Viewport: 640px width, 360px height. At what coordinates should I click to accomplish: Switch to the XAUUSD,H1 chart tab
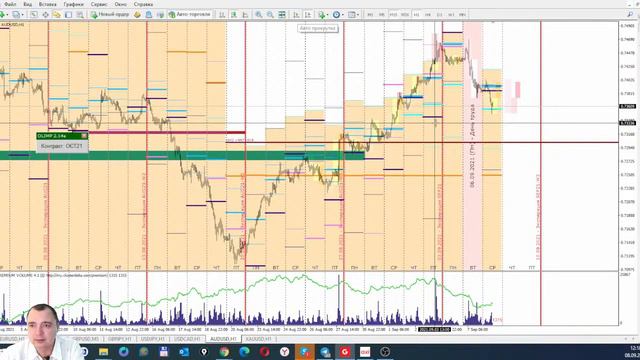pos(259,339)
